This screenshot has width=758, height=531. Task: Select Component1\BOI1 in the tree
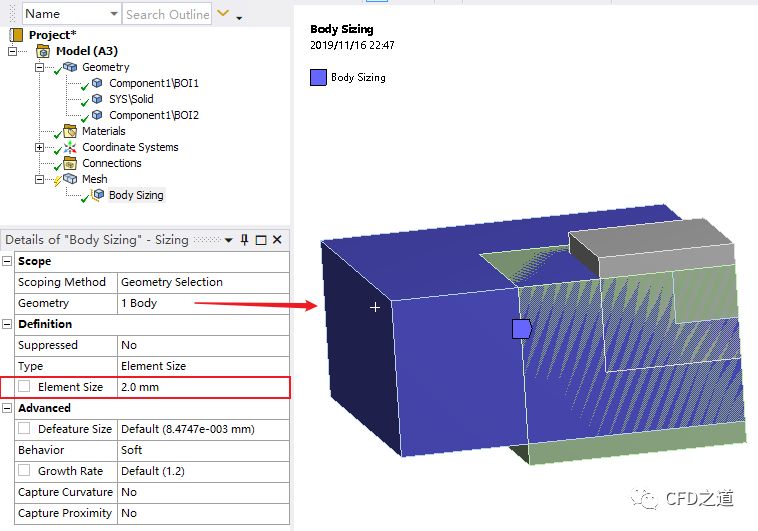[154, 83]
